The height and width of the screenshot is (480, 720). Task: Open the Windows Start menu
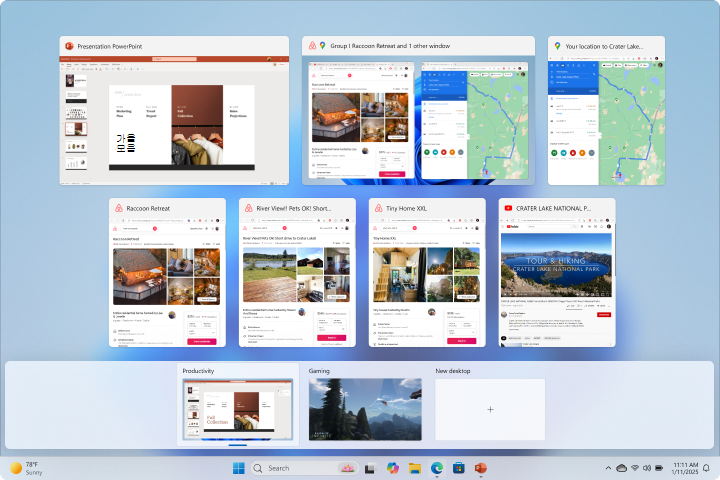tap(239, 468)
